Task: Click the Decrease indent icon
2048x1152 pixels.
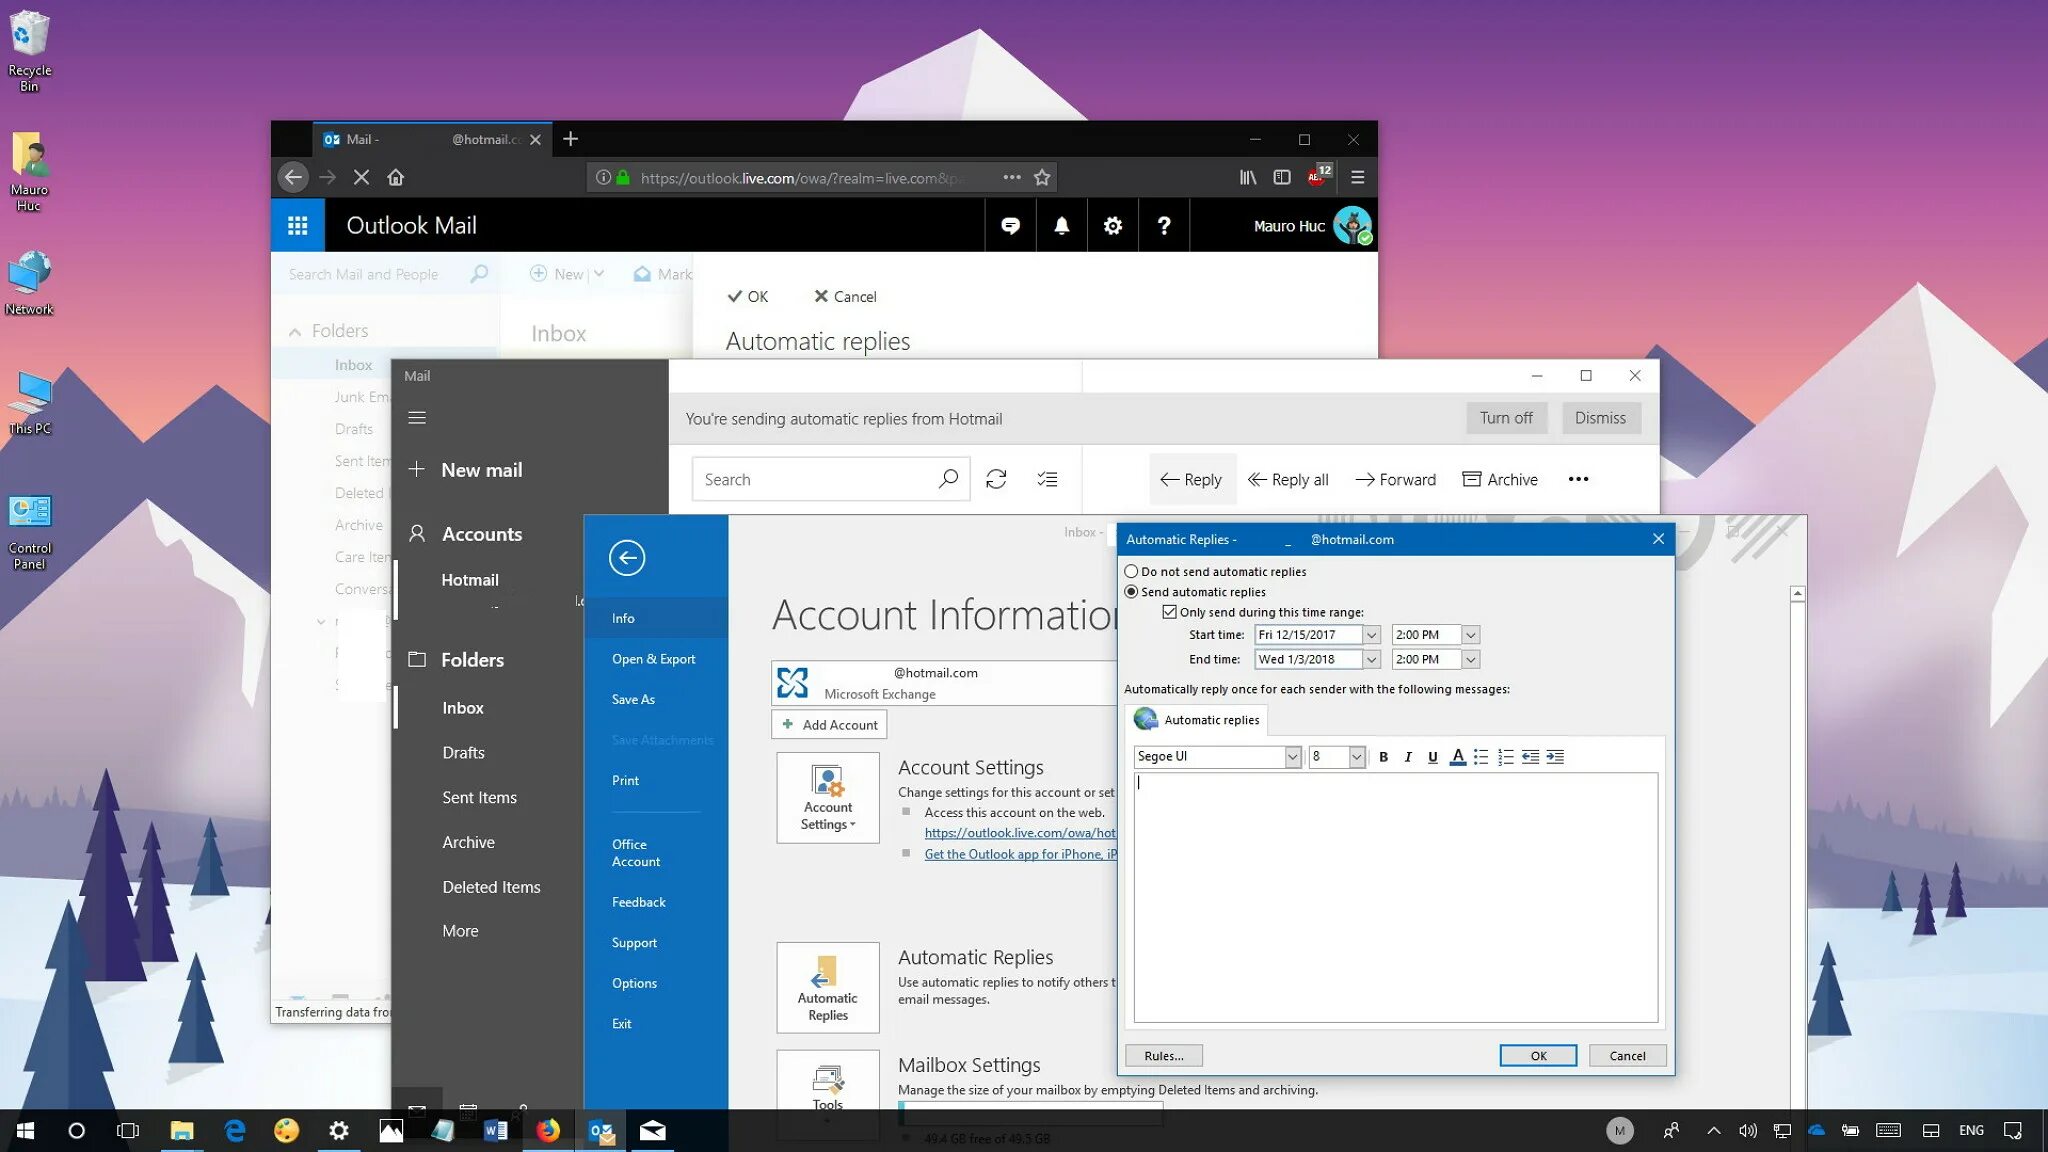Action: coord(1530,757)
